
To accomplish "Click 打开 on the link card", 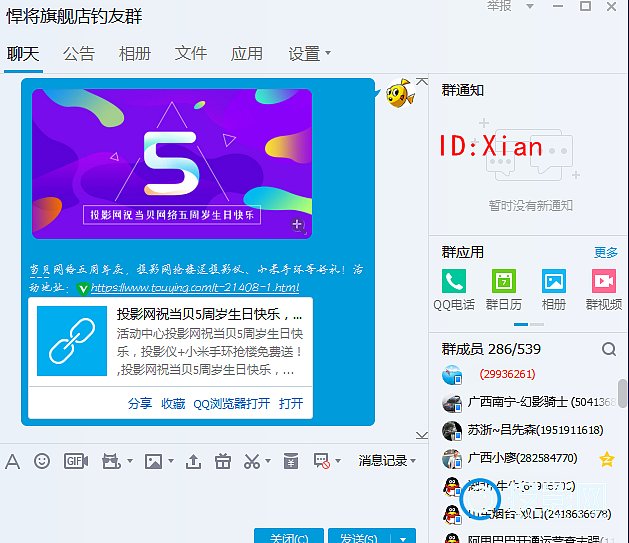I will click(291, 403).
